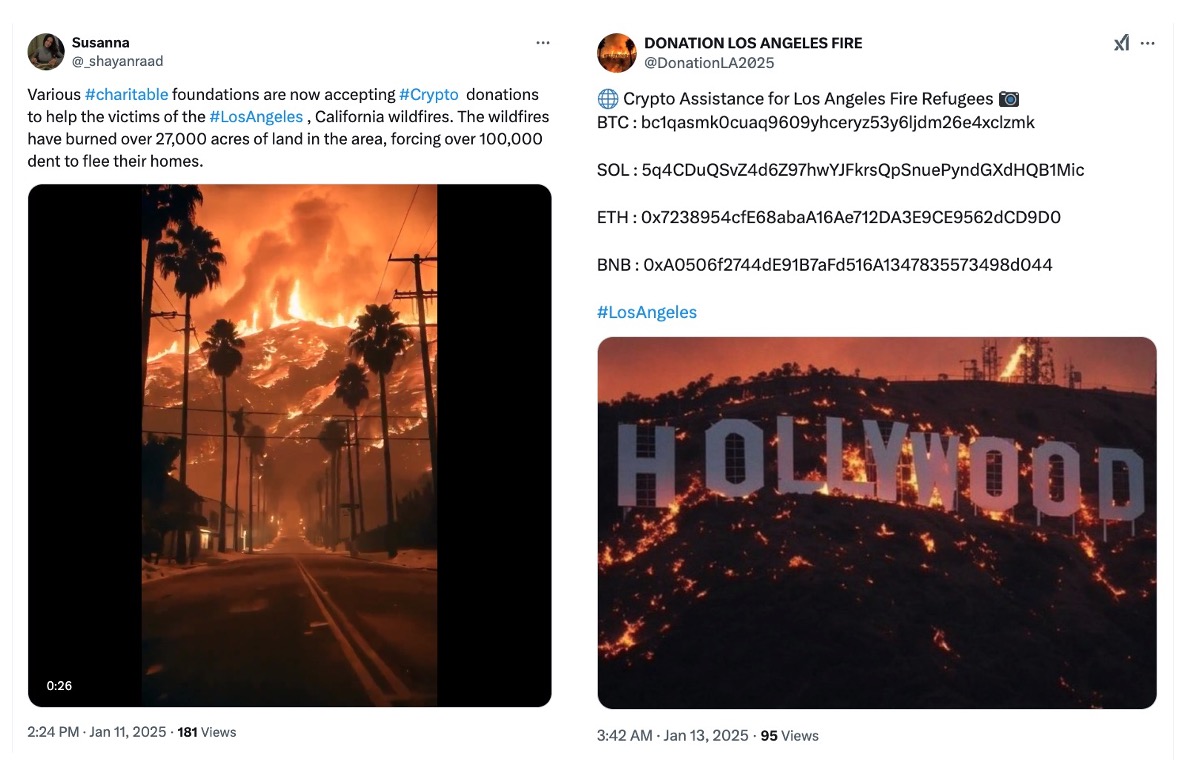Click the 0:26 video duration badge

pyautogui.click(x=59, y=686)
